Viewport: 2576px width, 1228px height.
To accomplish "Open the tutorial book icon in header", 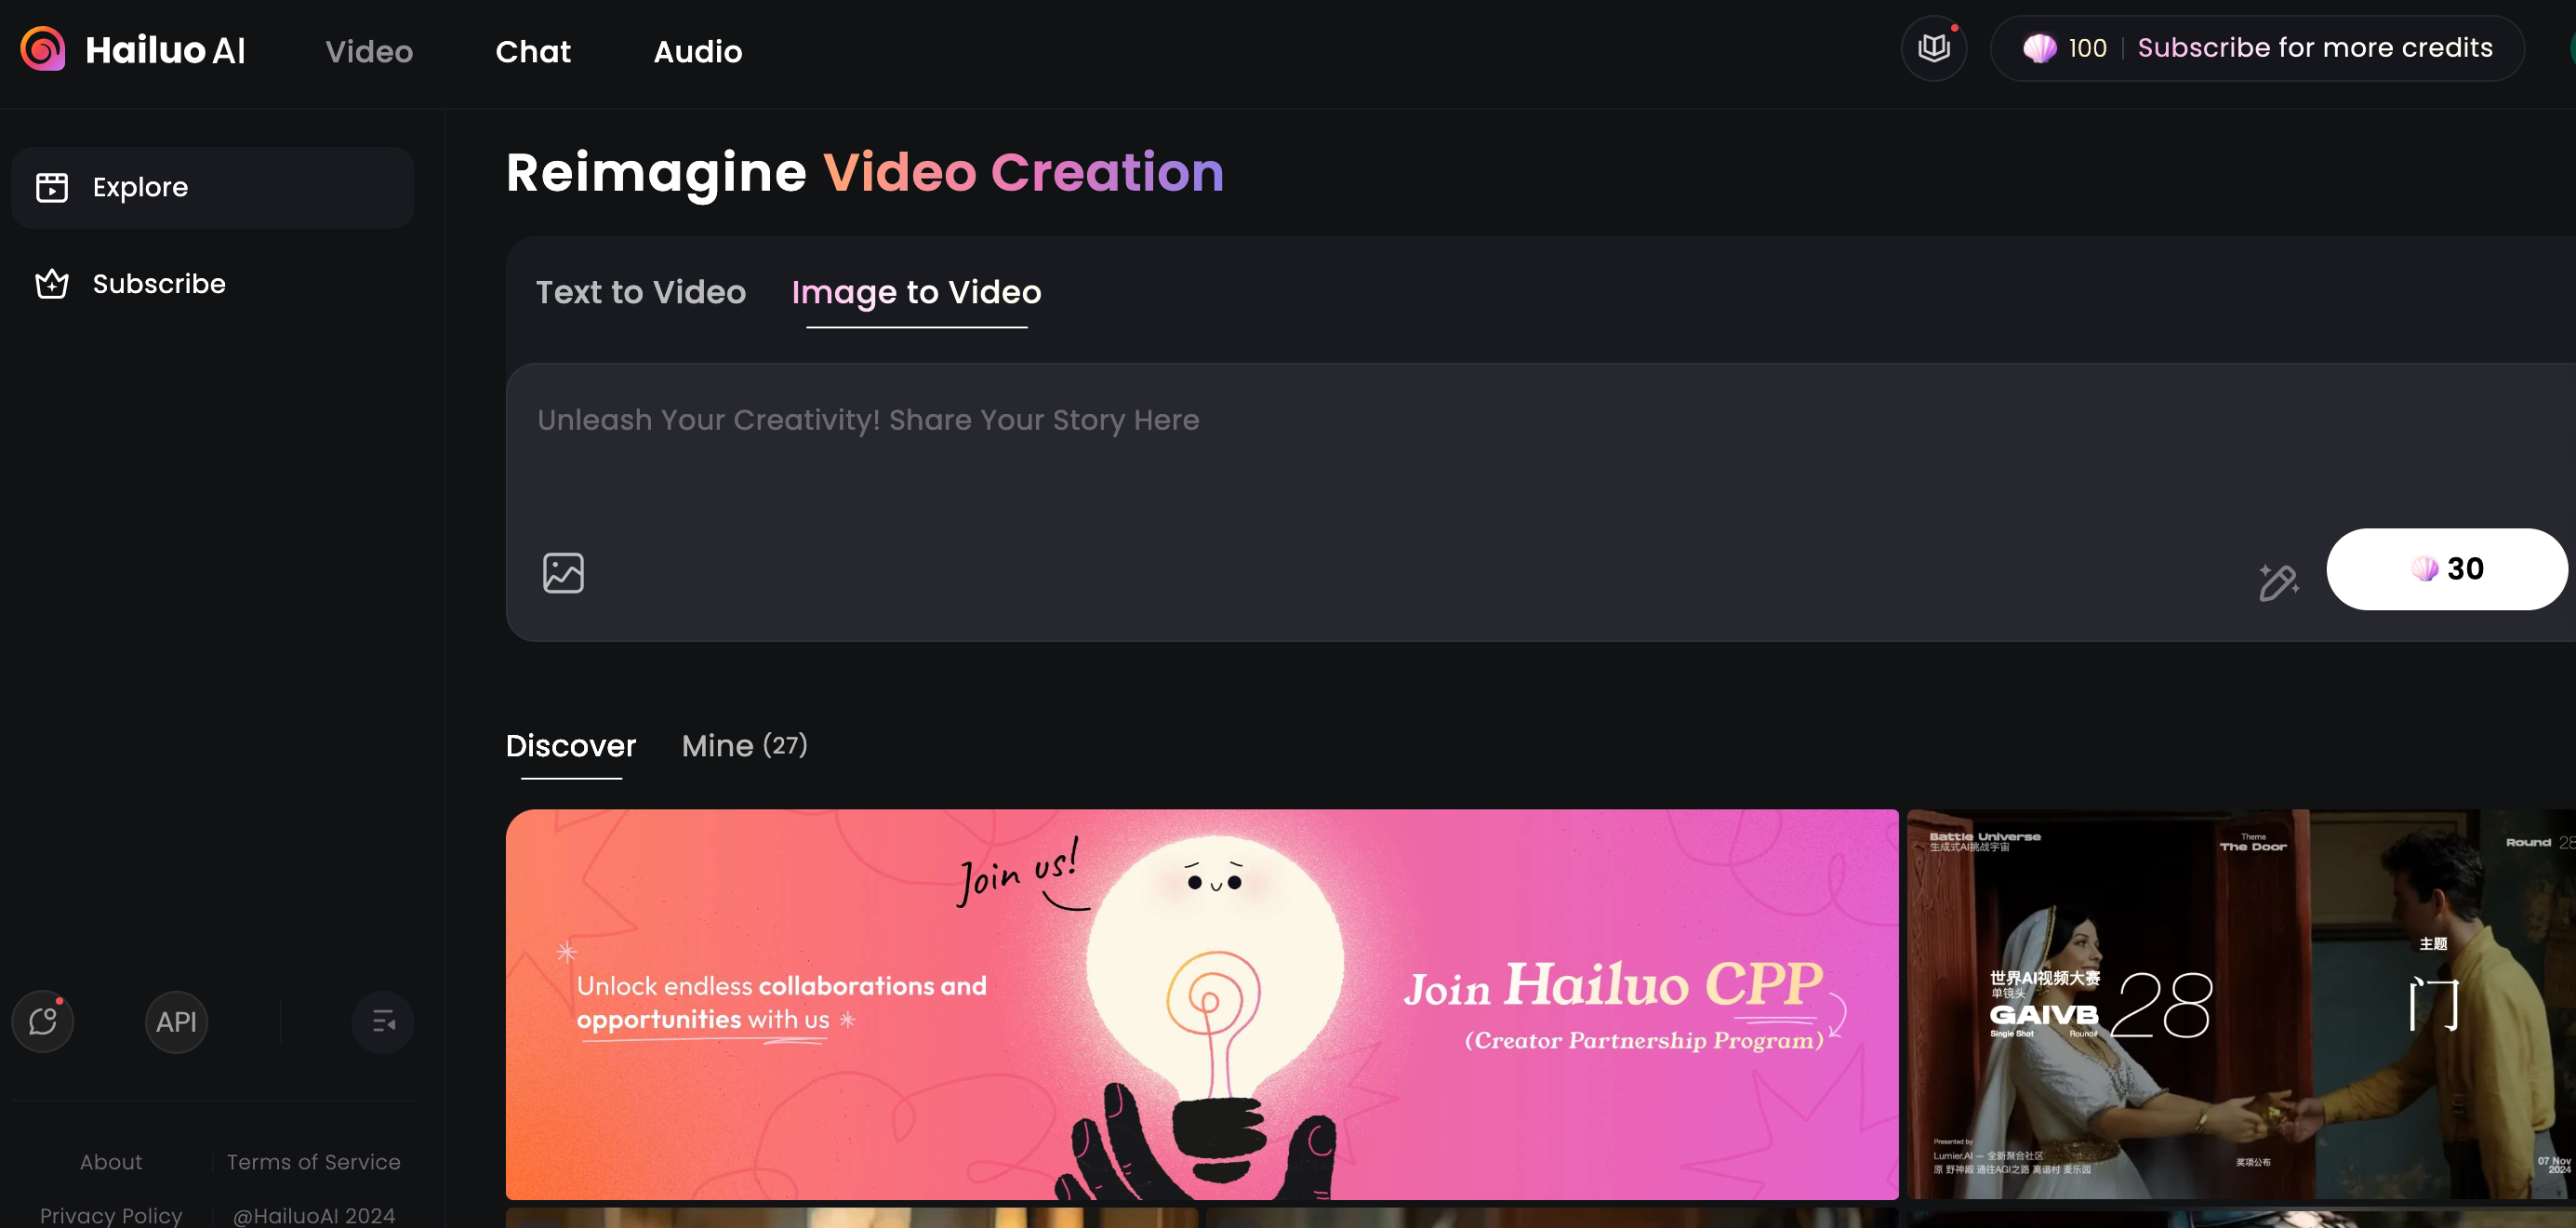I will click(1933, 48).
